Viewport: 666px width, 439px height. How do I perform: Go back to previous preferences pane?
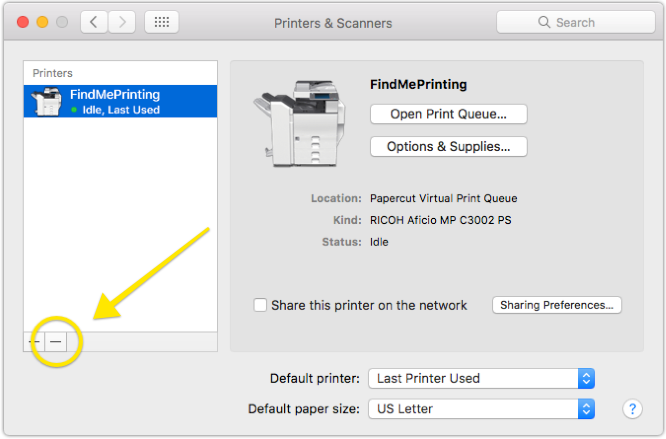tap(94, 22)
